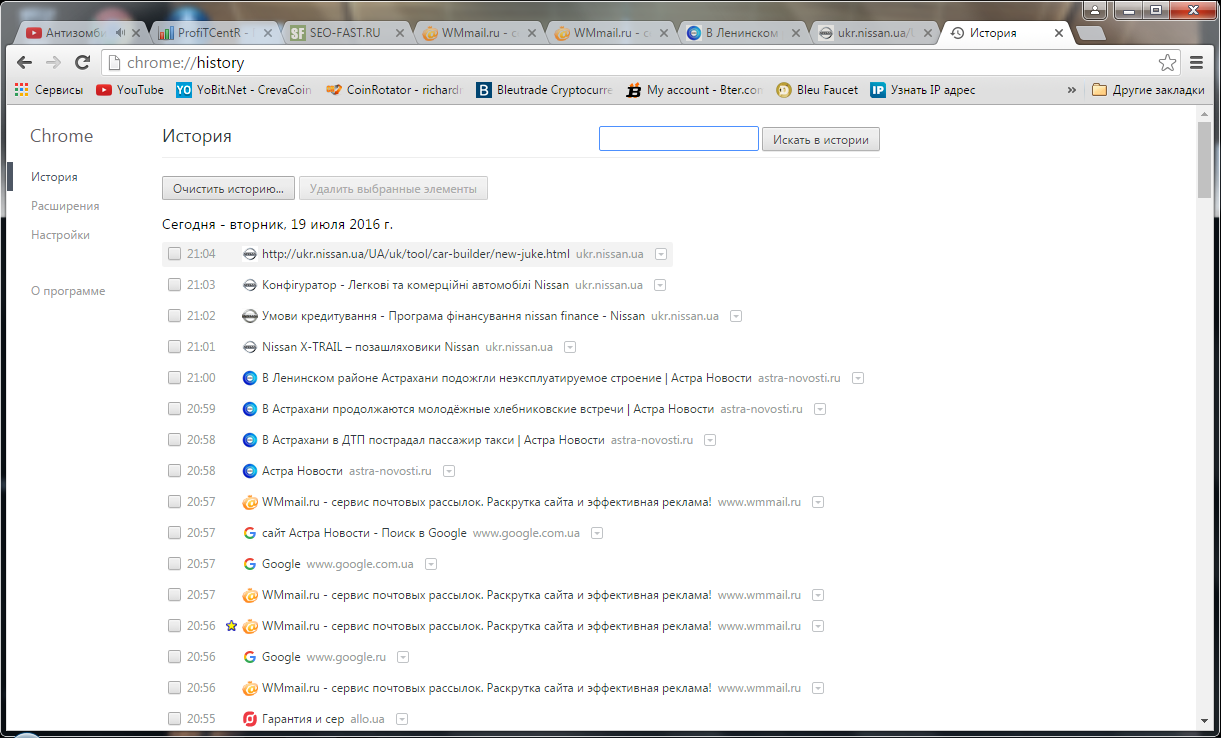Click the Искать в истории button
1221x738 pixels.
(x=821, y=139)
